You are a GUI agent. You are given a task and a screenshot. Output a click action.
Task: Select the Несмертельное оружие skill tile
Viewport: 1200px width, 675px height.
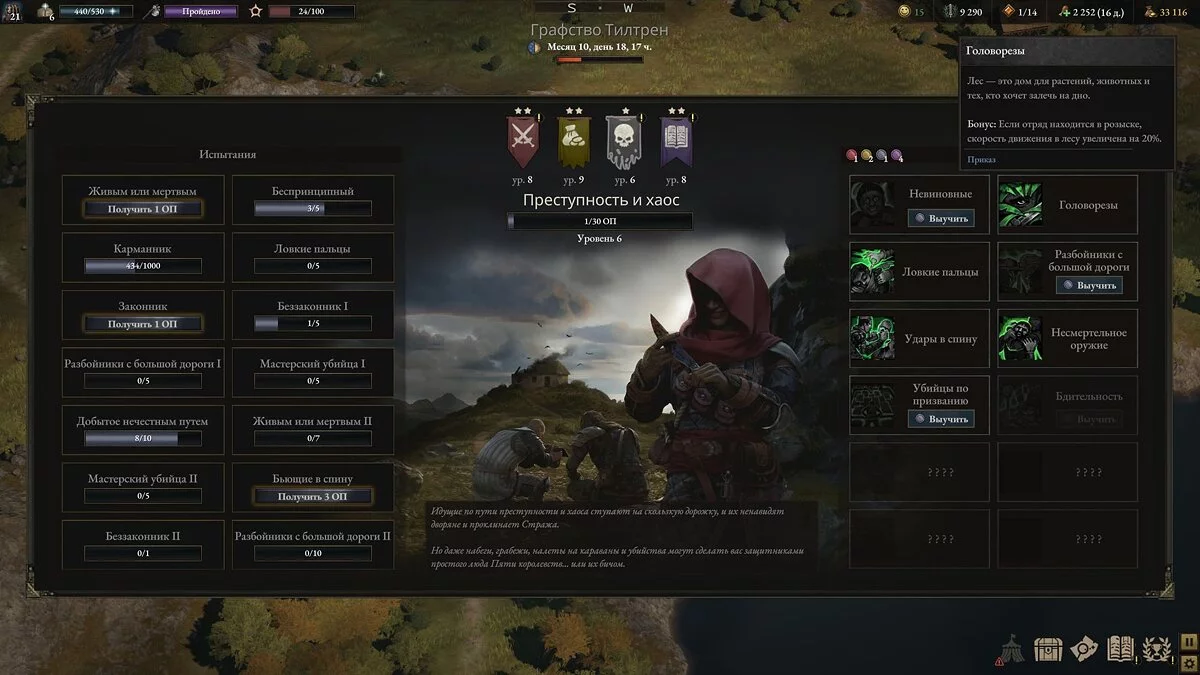click(x=1068, y=339)
